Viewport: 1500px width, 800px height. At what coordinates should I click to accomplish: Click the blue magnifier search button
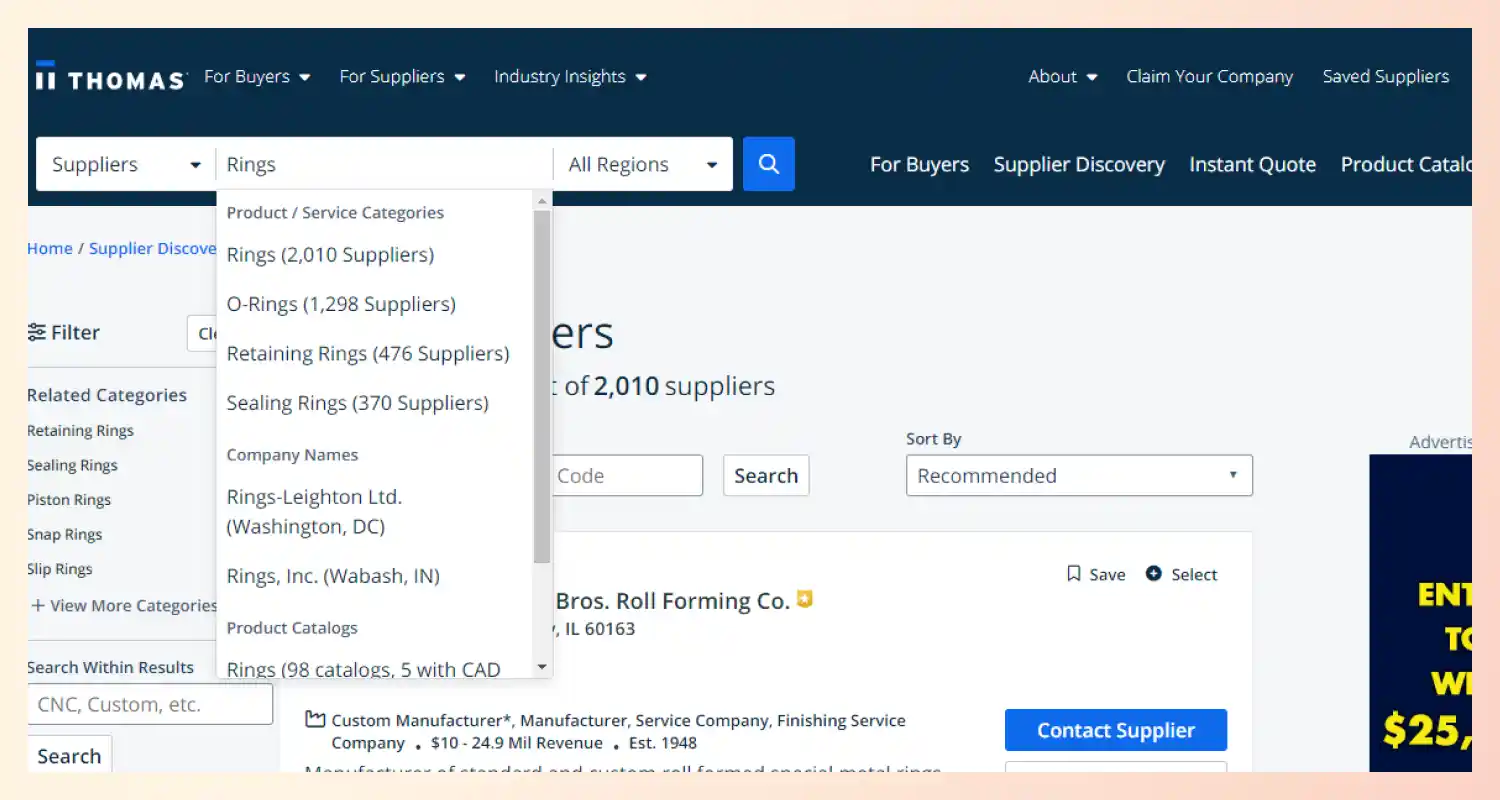[x=768, y=164]
